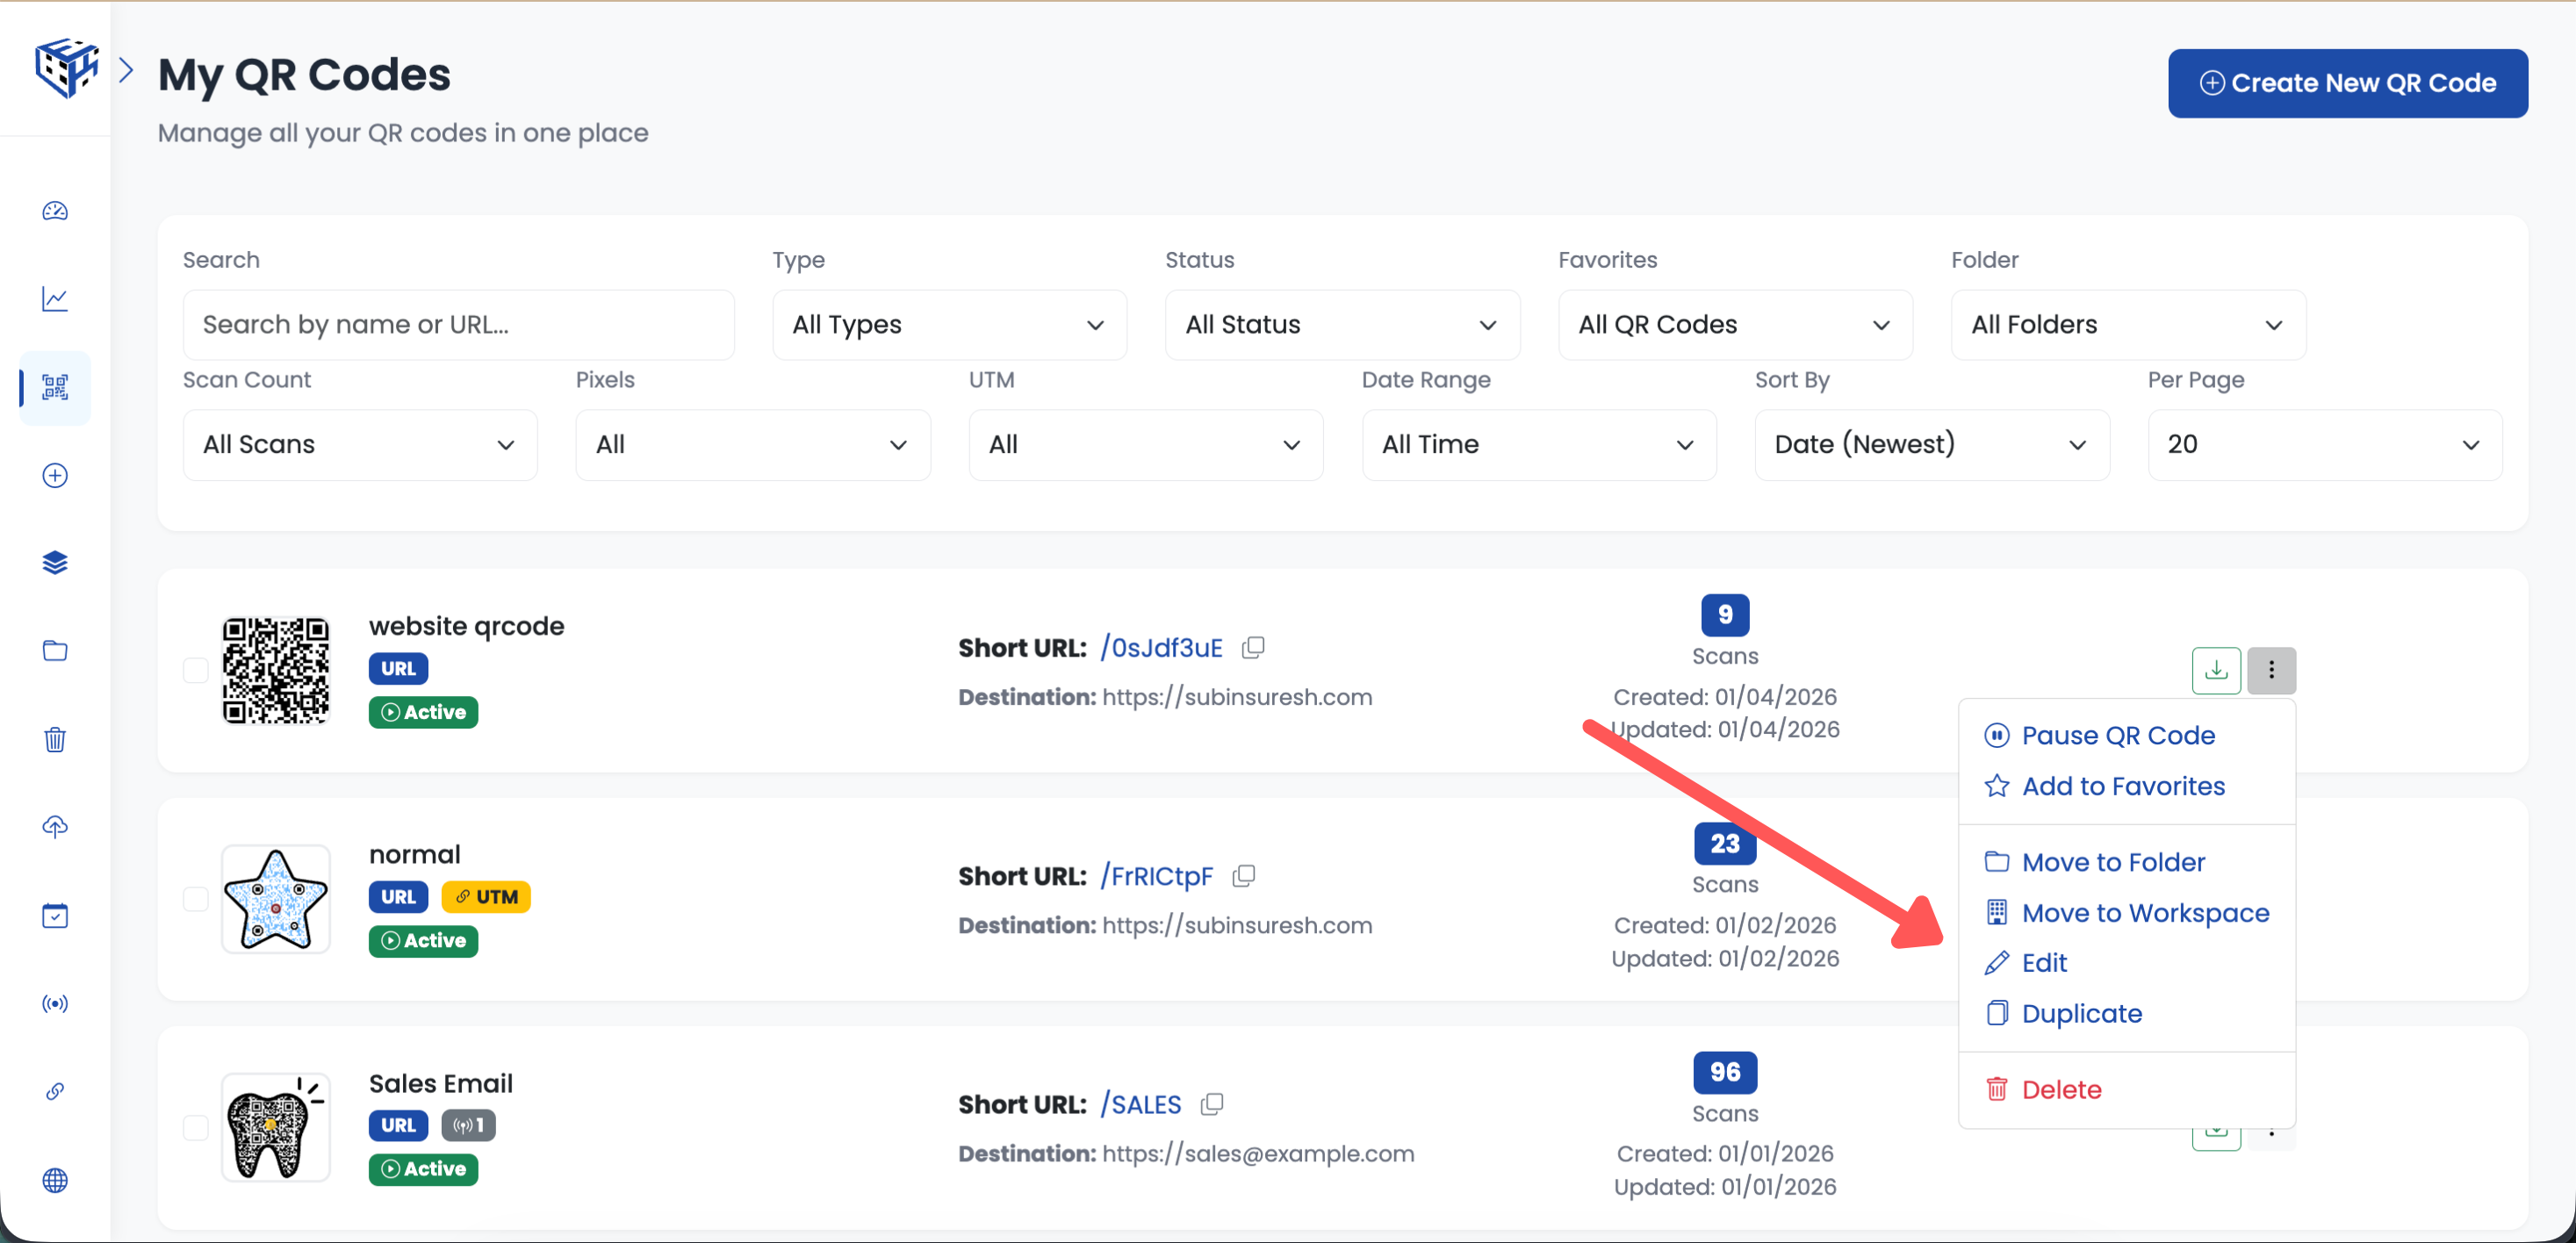Click the dashboard speedometer sidebar icon
The image size is (2576, 1243).
[55, 211]
